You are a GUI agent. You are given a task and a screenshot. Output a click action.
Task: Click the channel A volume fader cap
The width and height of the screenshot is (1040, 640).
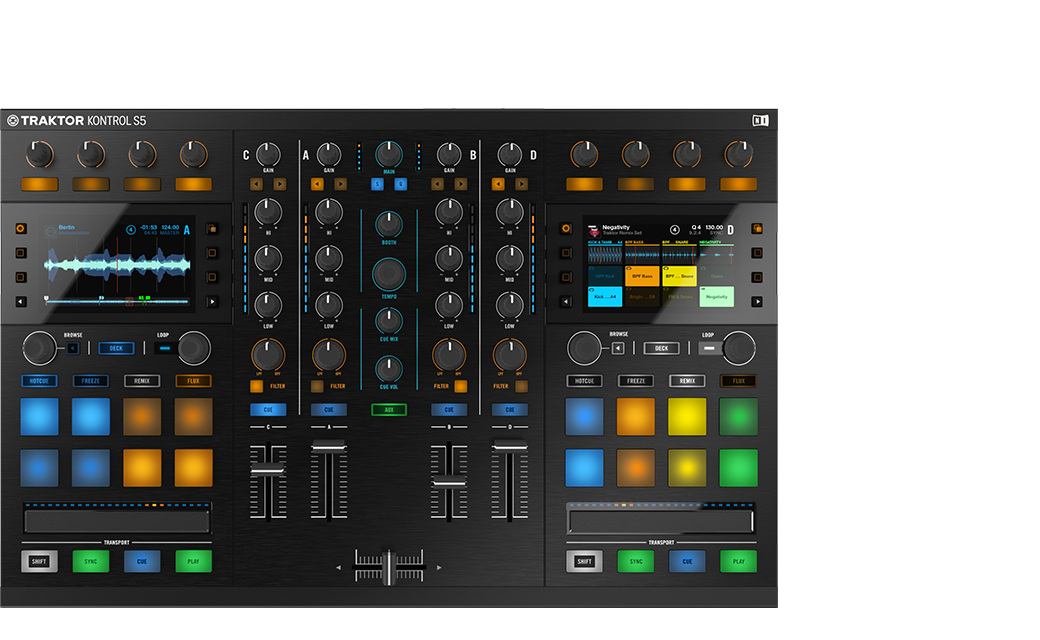(x=329, y=446)
